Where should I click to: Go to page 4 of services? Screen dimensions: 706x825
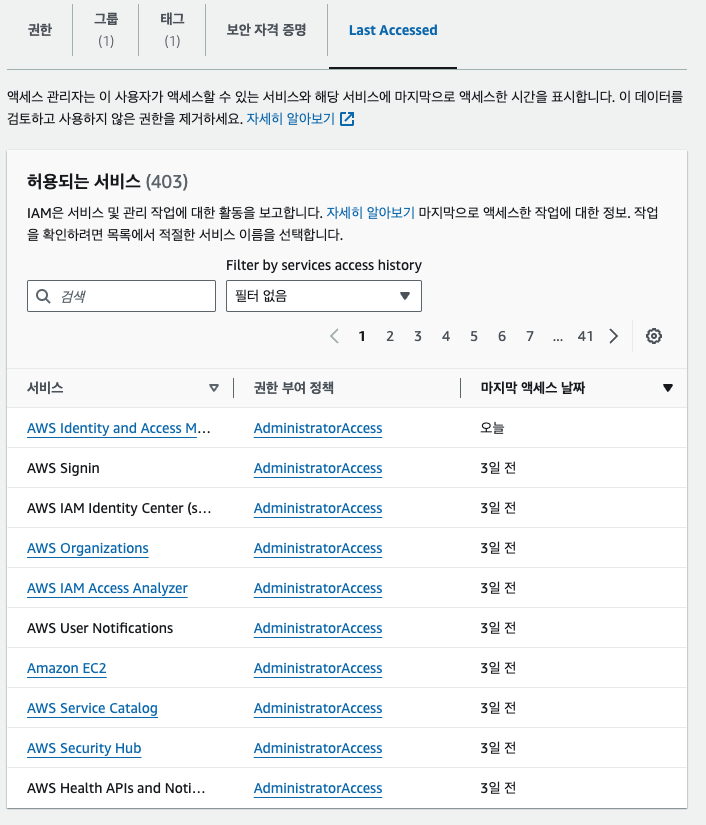[446, 336]
